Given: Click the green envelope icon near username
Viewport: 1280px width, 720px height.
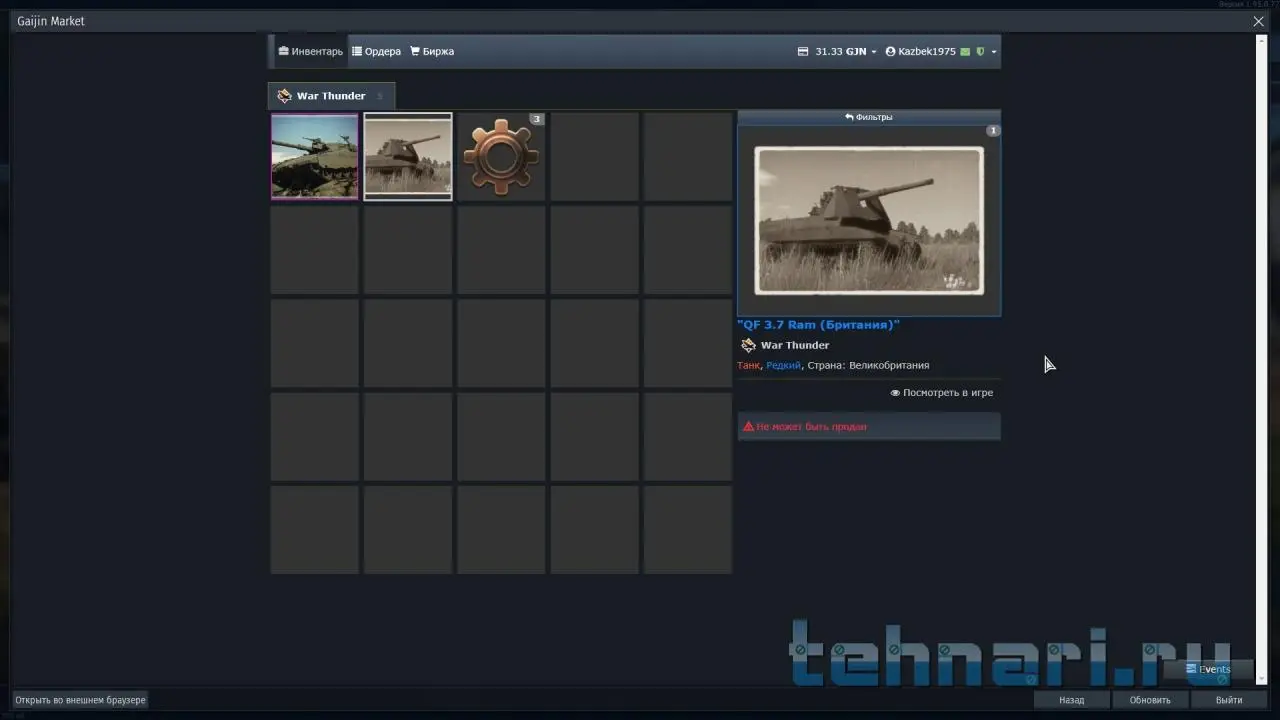Looking at the screenshot, I should click(965, 52).
